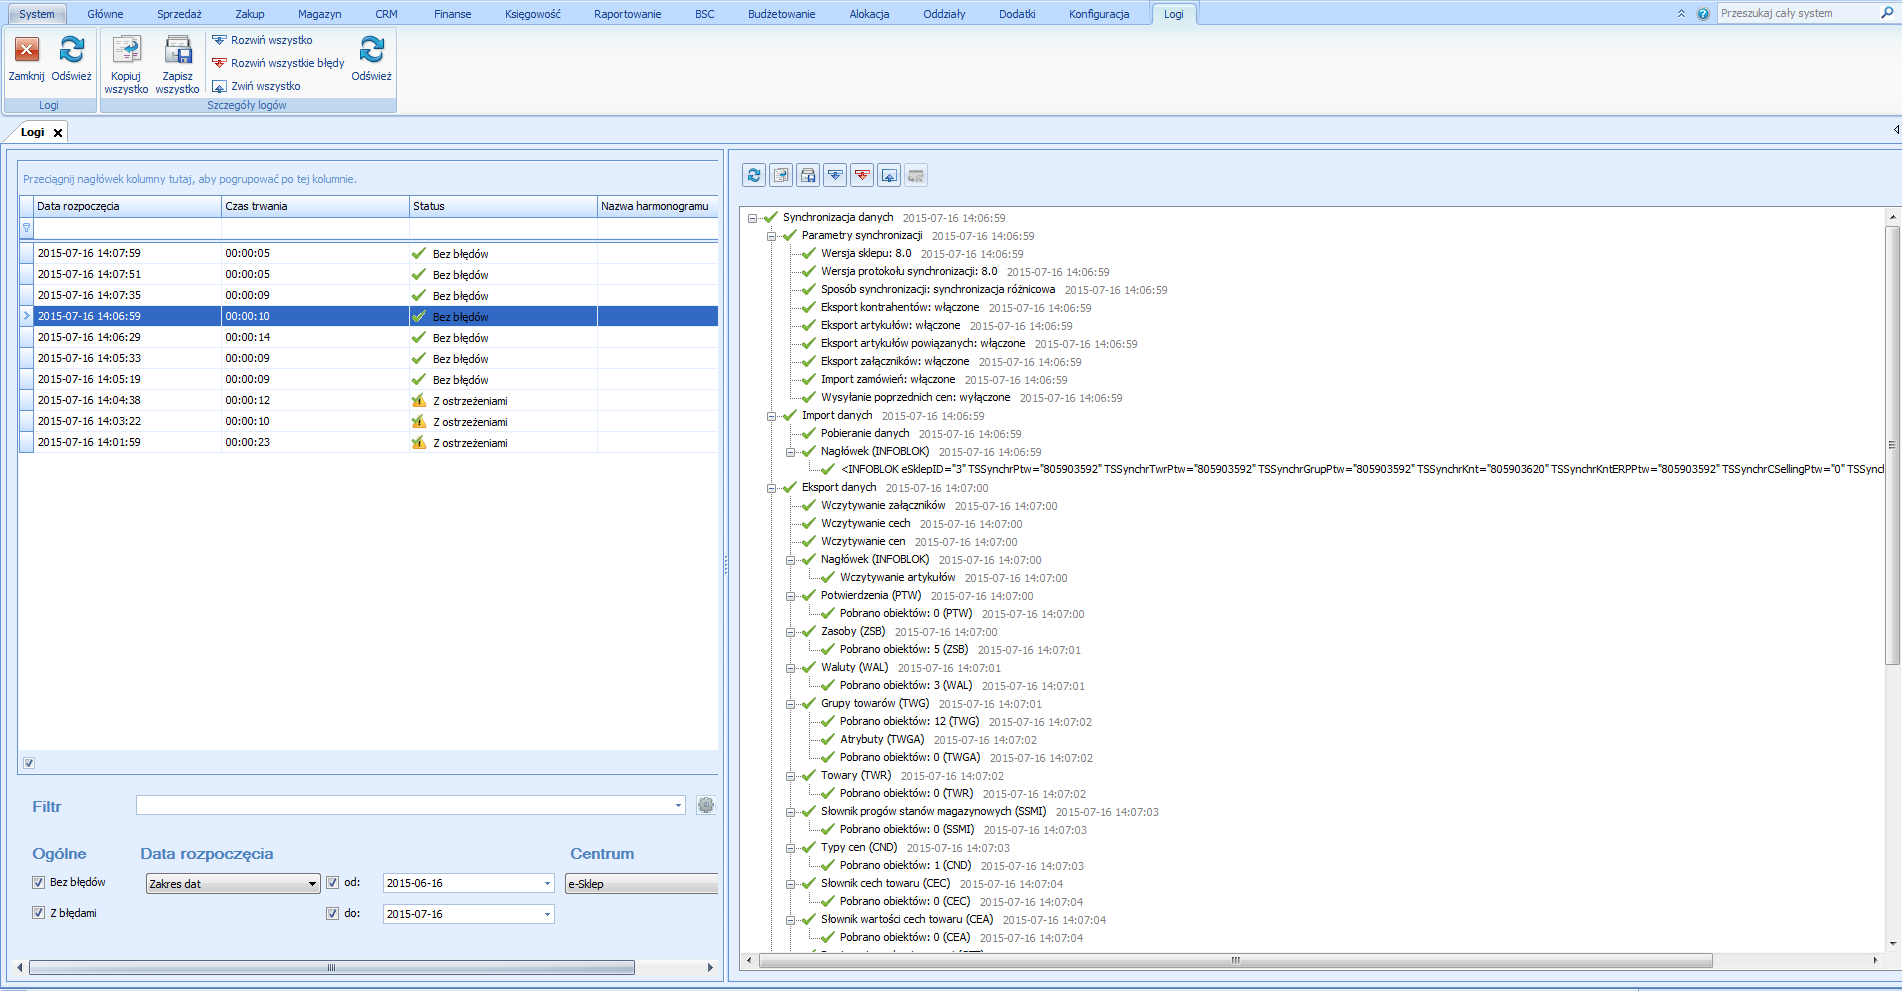Click the Przeszukaj cały system search field
This screenshot has width=1902, height=991.
(1798, 13)
